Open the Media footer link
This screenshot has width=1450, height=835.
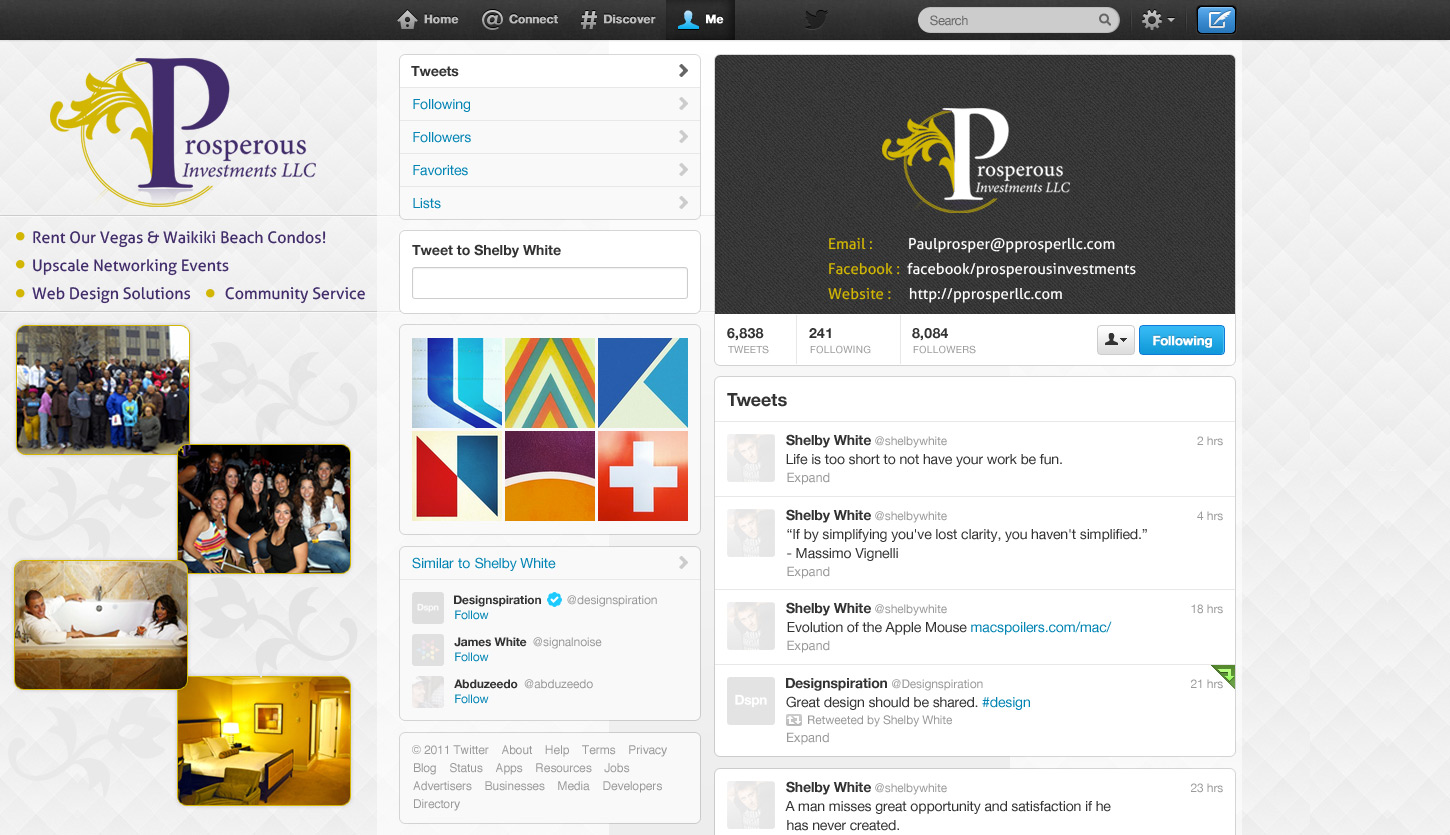[x=573, y=786]
